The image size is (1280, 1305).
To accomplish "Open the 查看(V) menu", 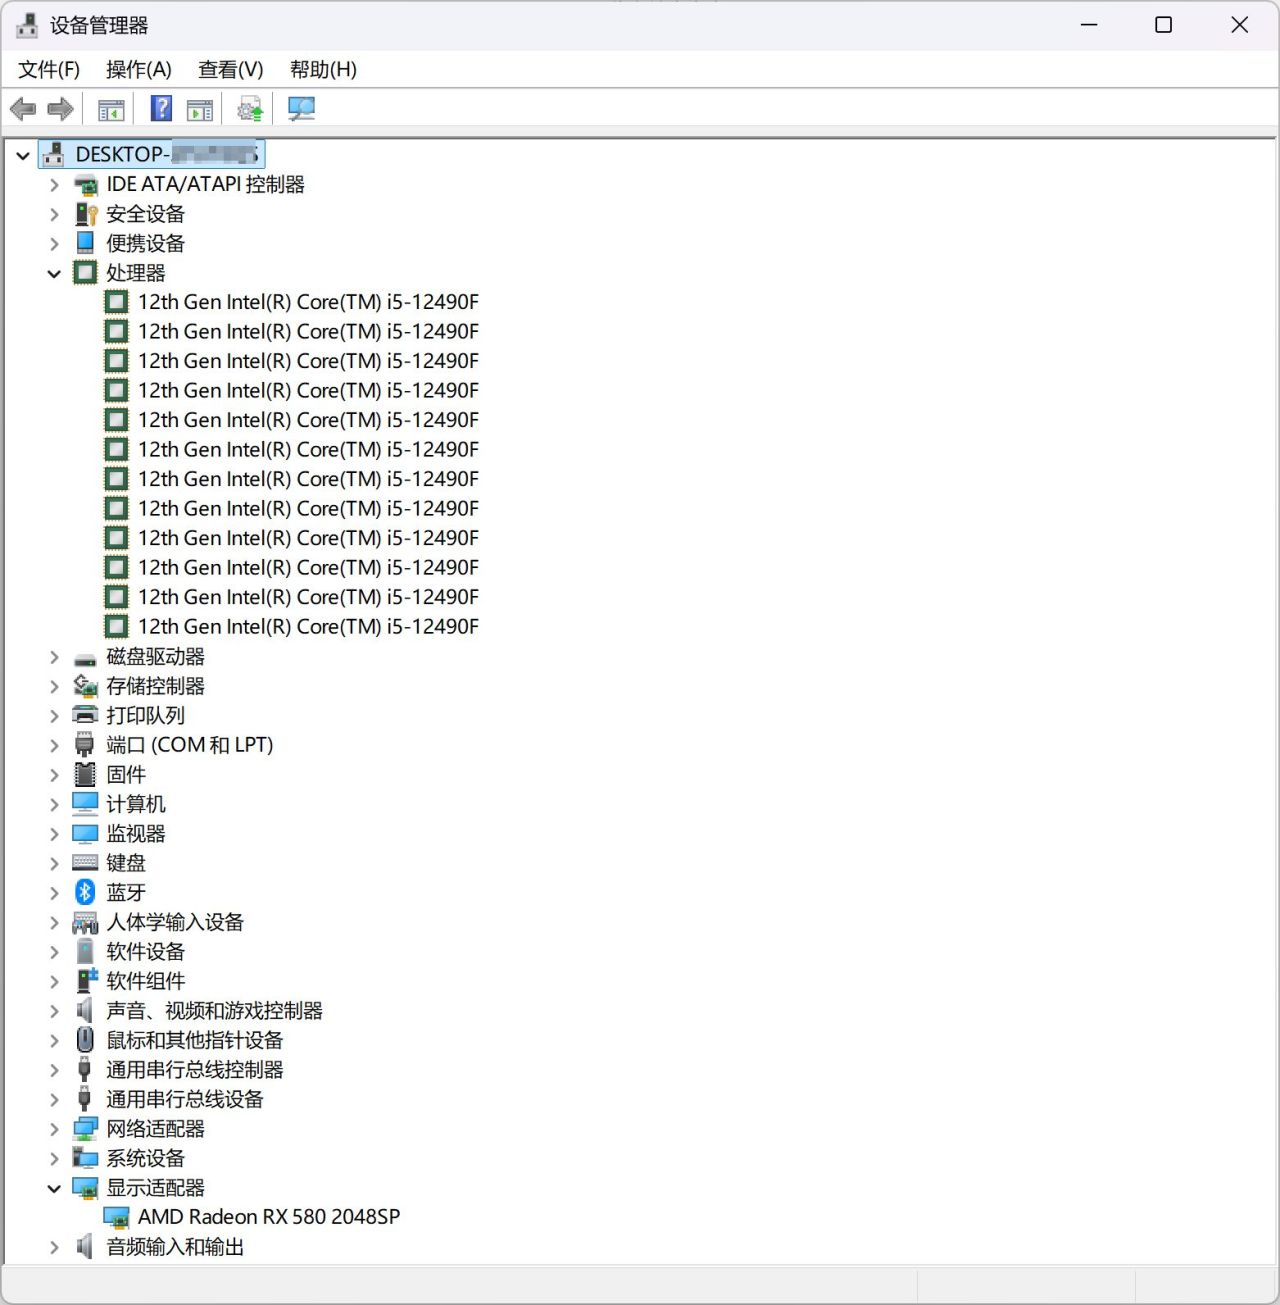I will coord(231,69).
